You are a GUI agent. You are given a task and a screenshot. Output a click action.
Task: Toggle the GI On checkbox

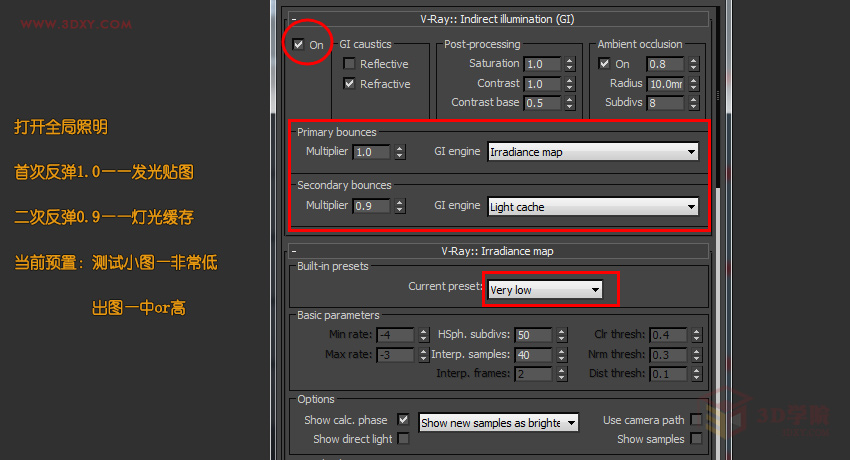298,44
